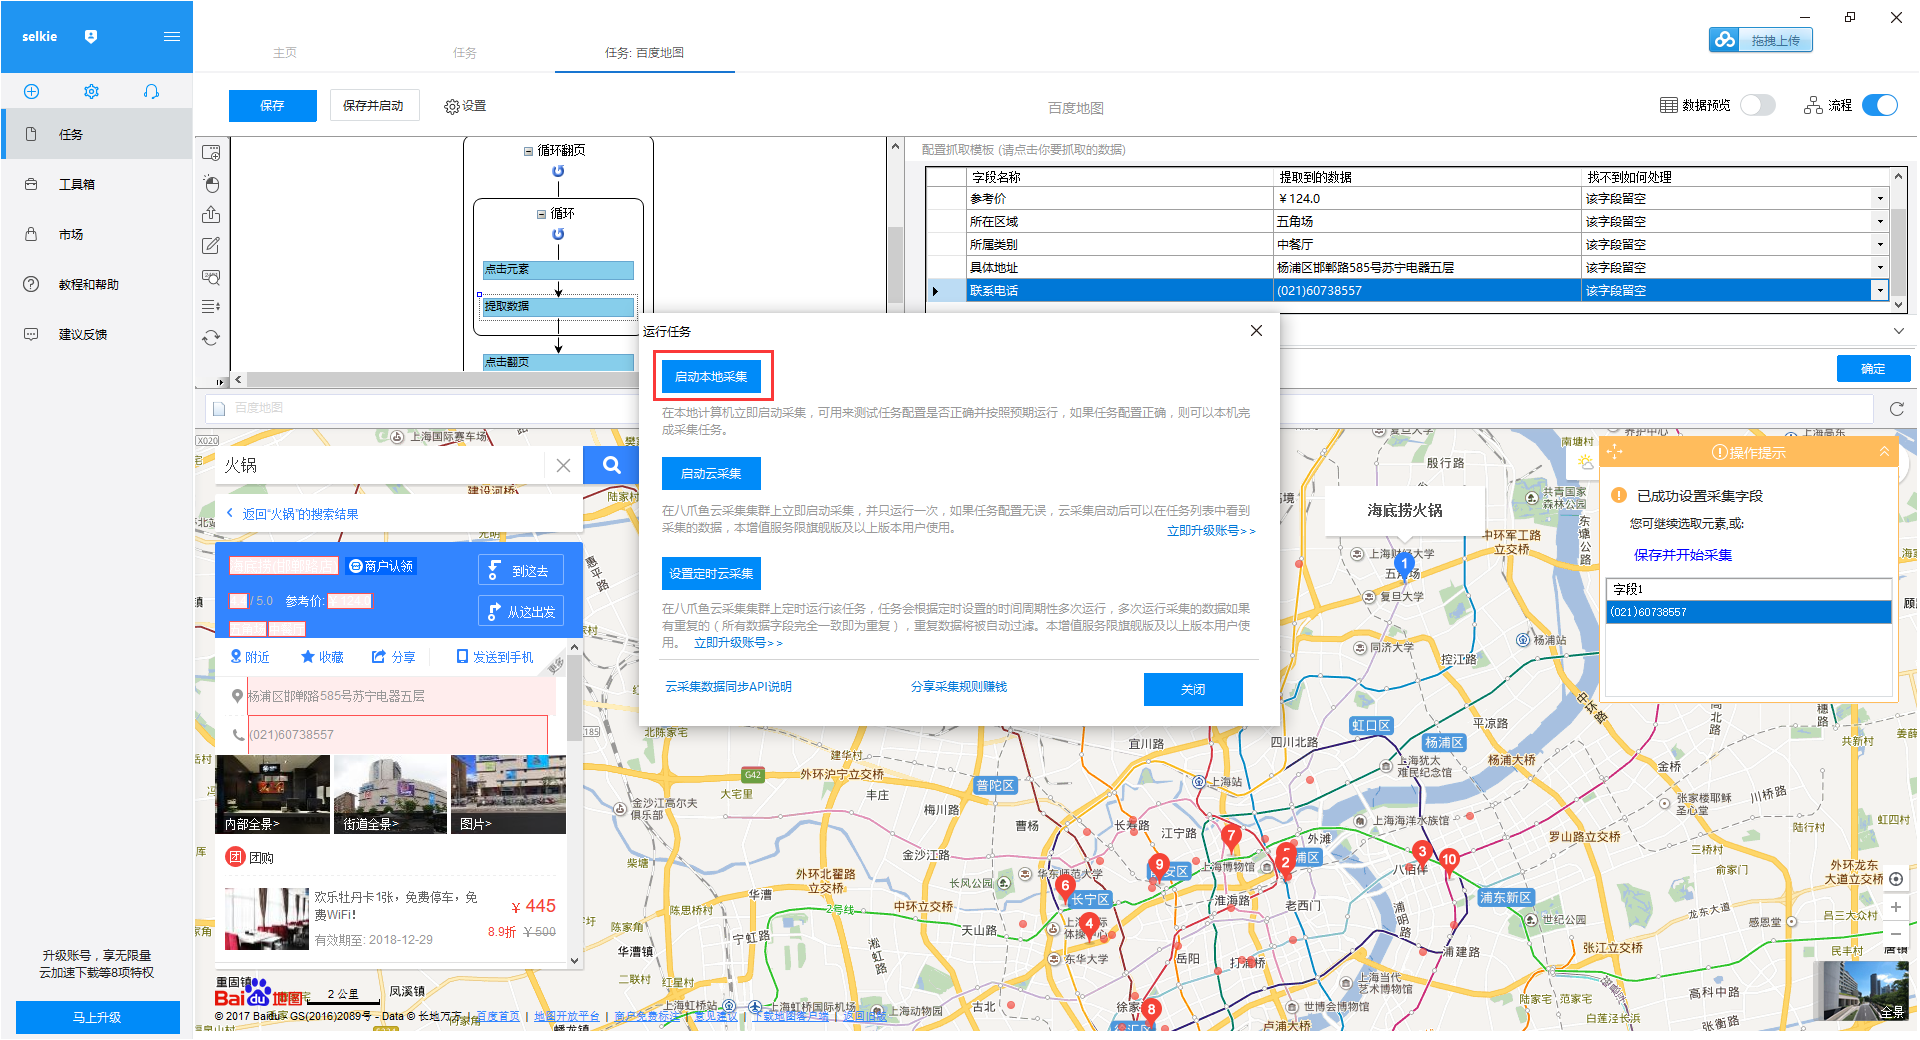Open the 市场 sidebar item
Screen dimensions: 1920x1040
[96, 234]
